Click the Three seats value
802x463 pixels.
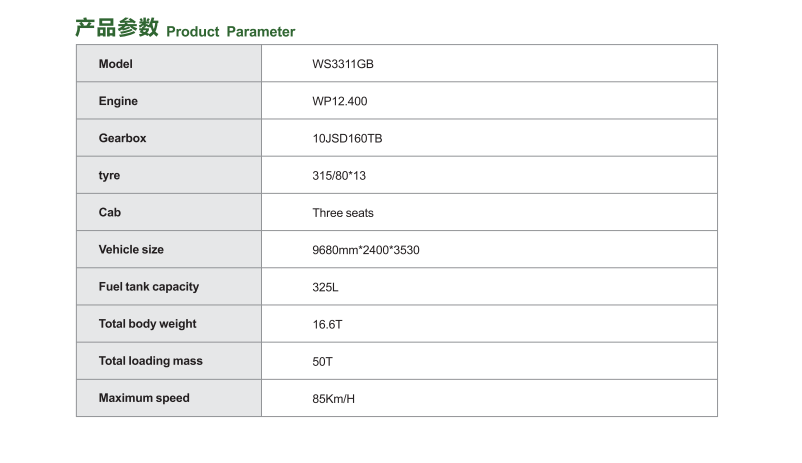[343, 213]
